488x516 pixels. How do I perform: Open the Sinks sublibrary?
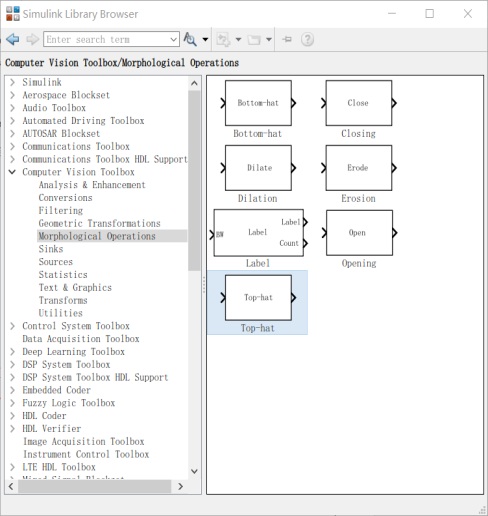pos(51,249)
